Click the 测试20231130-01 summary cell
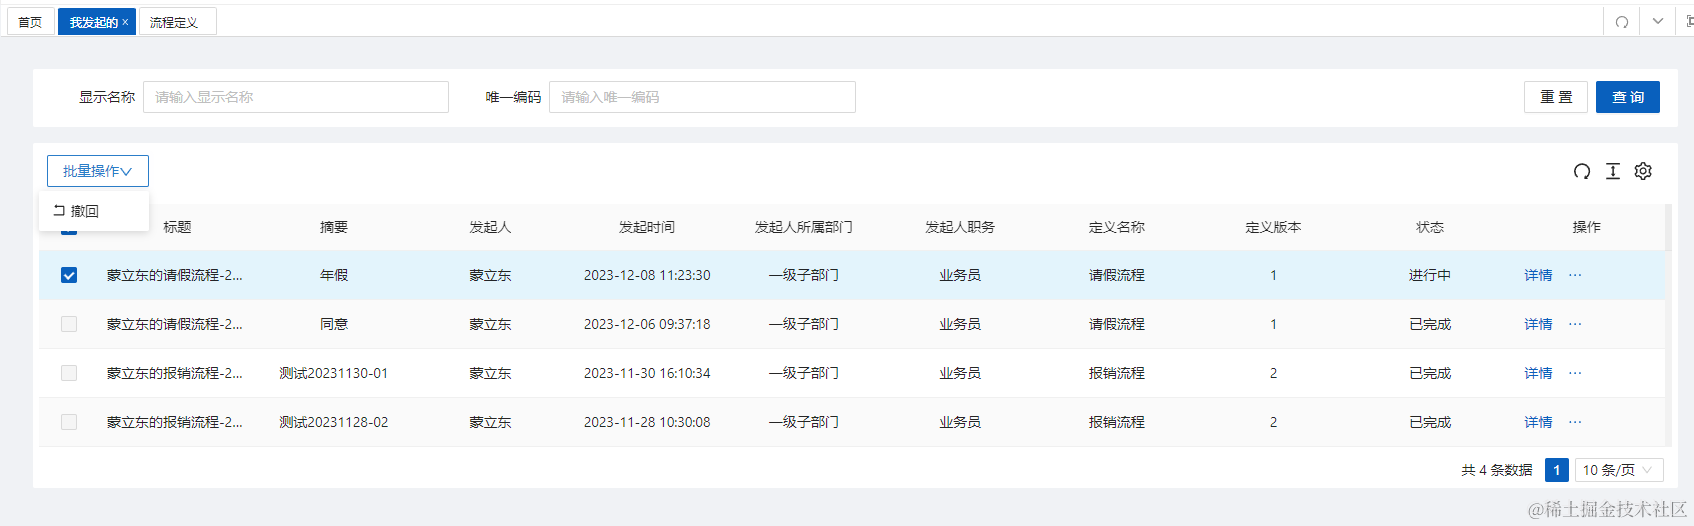The width and height of the screenshot is (1694, 526). tap(334, 373)
